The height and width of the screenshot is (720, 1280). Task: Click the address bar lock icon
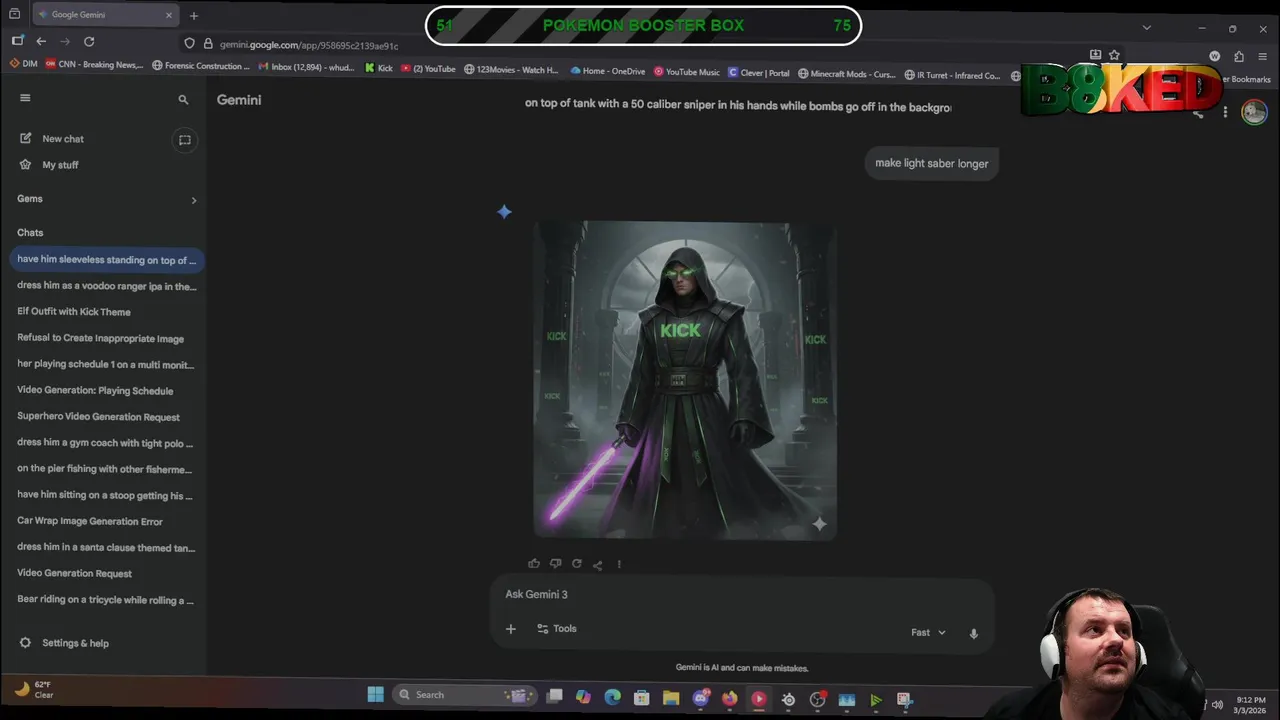(208, 44)
